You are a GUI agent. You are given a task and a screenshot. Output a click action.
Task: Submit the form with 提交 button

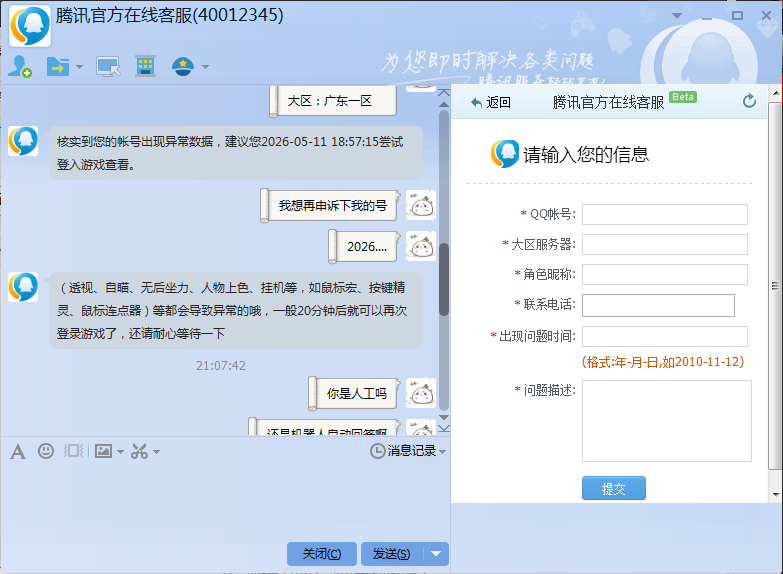pyautogui.click(x=614, y=488)
